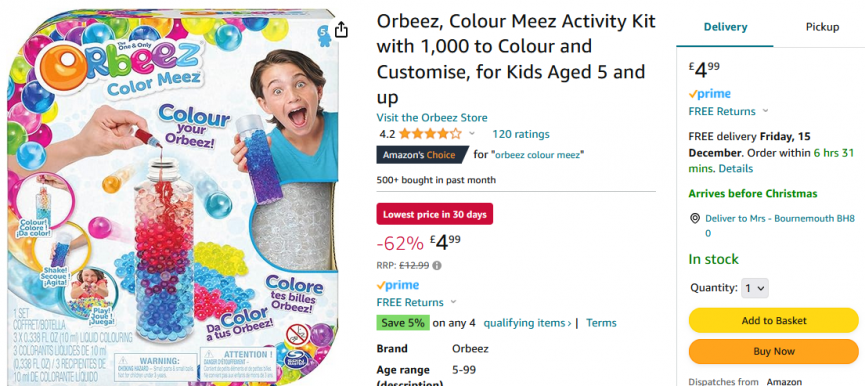The width and height of the screenshot is (865, 386).
Task: Expand FREE Returns in the buy box
Action: (x=765, y=111)
